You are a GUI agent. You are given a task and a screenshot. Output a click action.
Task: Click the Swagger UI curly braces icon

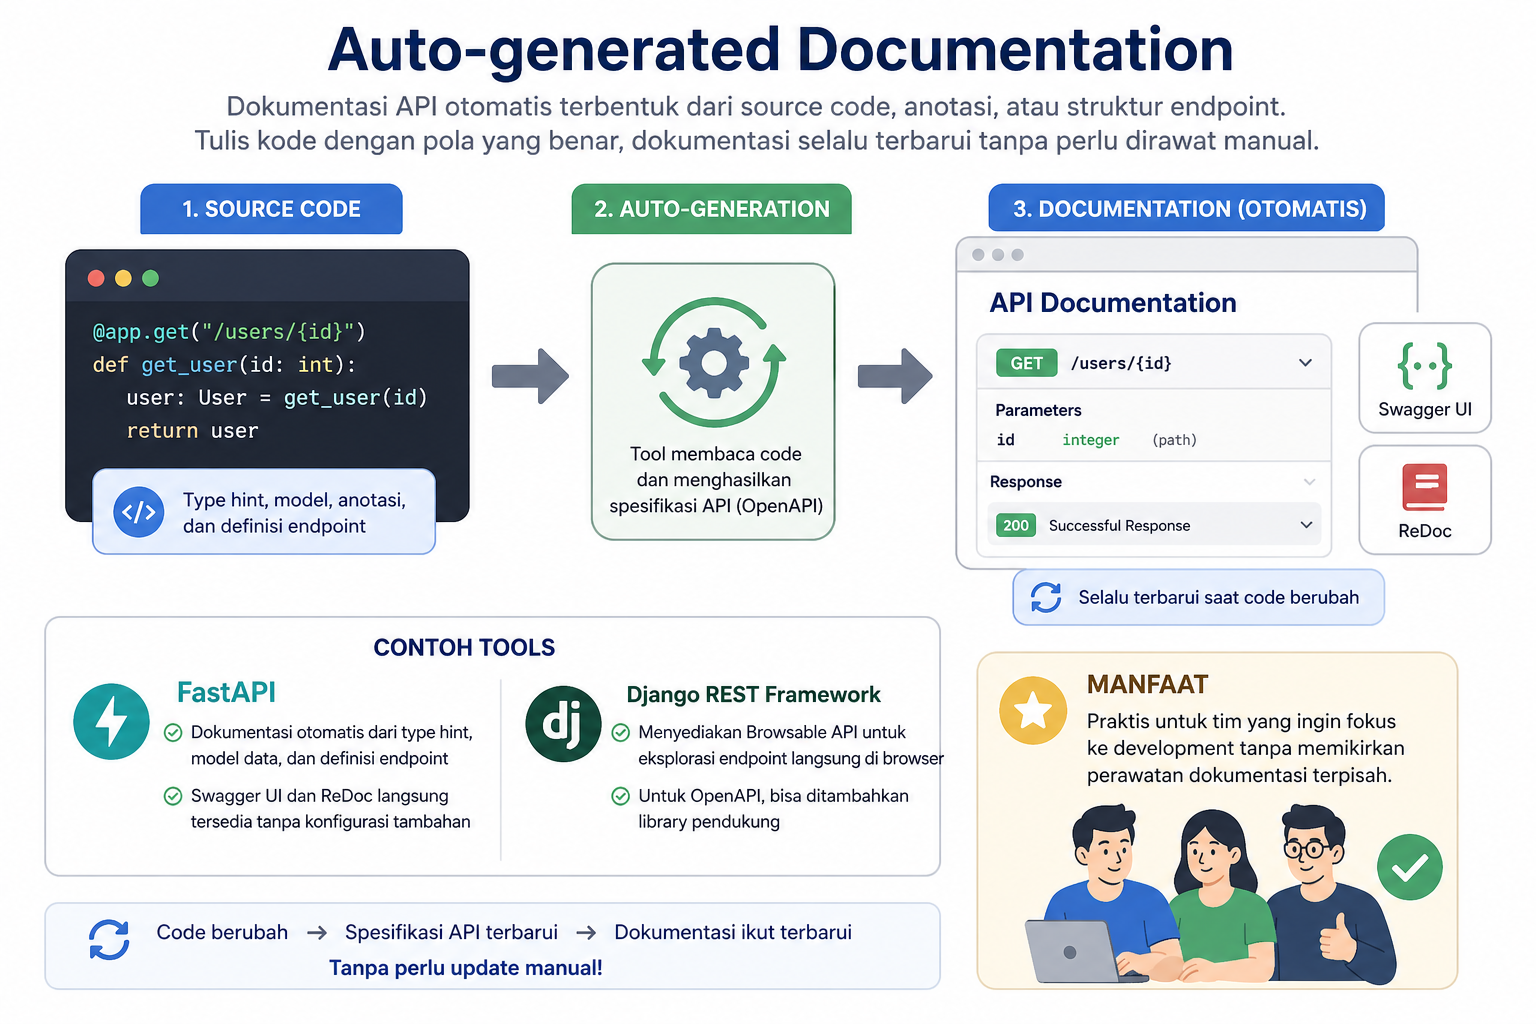pyautogui.click(x=1424, y=366)
